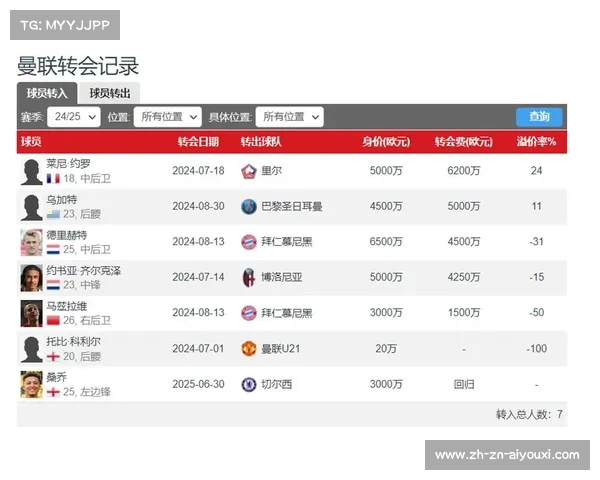Click Bayern crest in 德里赫特 row
Image resolution: width=600 pixels, height=480 pixels.
(x=249, y=242)
